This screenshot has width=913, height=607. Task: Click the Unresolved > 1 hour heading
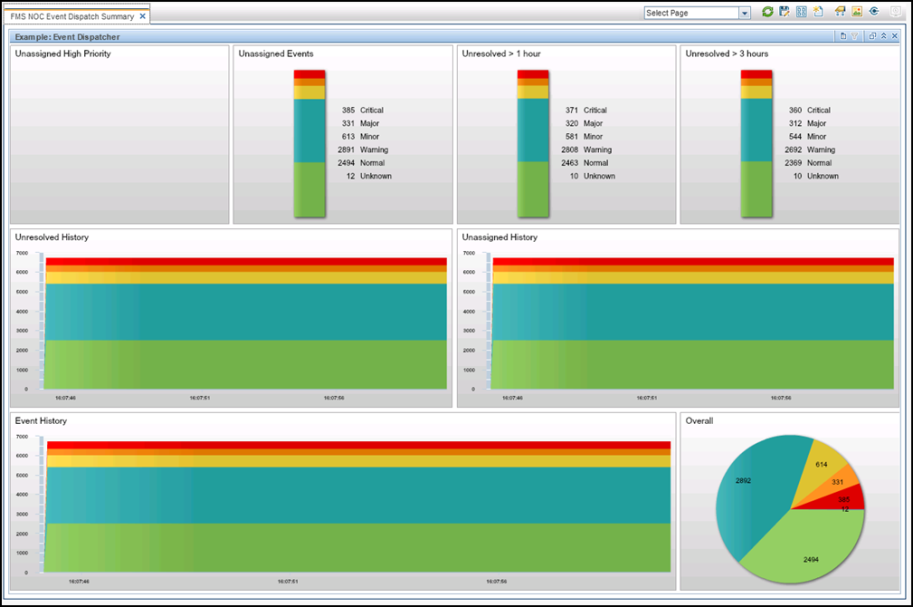pyautogui.click(x=501, y=54)
